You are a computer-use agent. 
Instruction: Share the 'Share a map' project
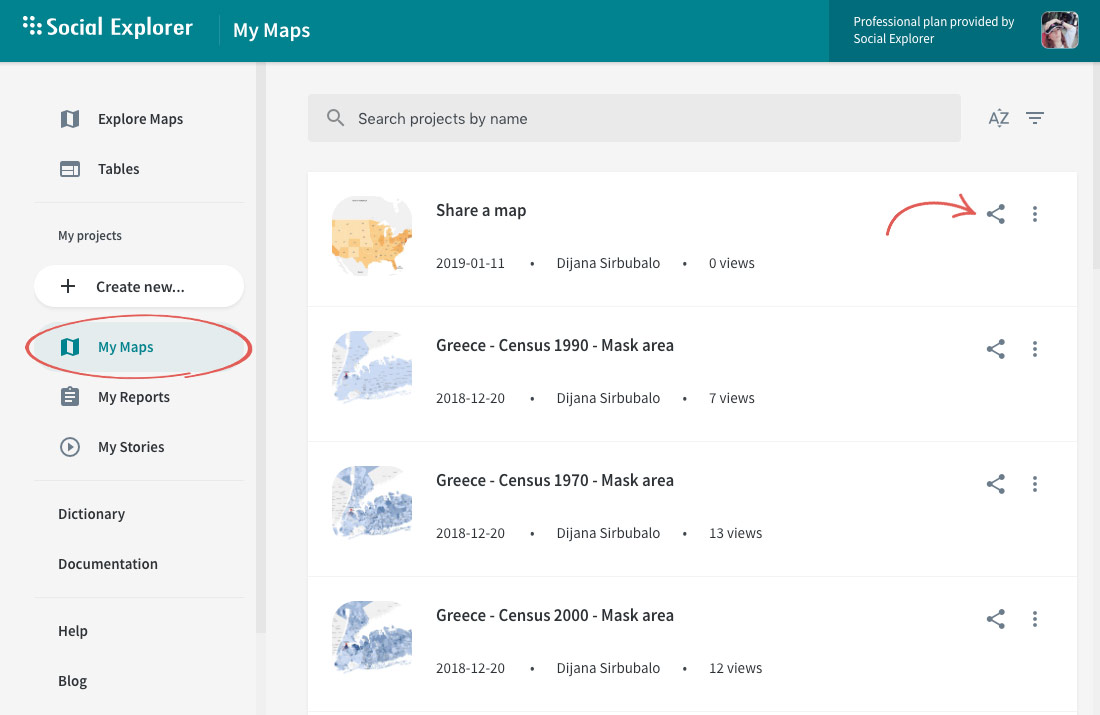[x=996, y=214]
